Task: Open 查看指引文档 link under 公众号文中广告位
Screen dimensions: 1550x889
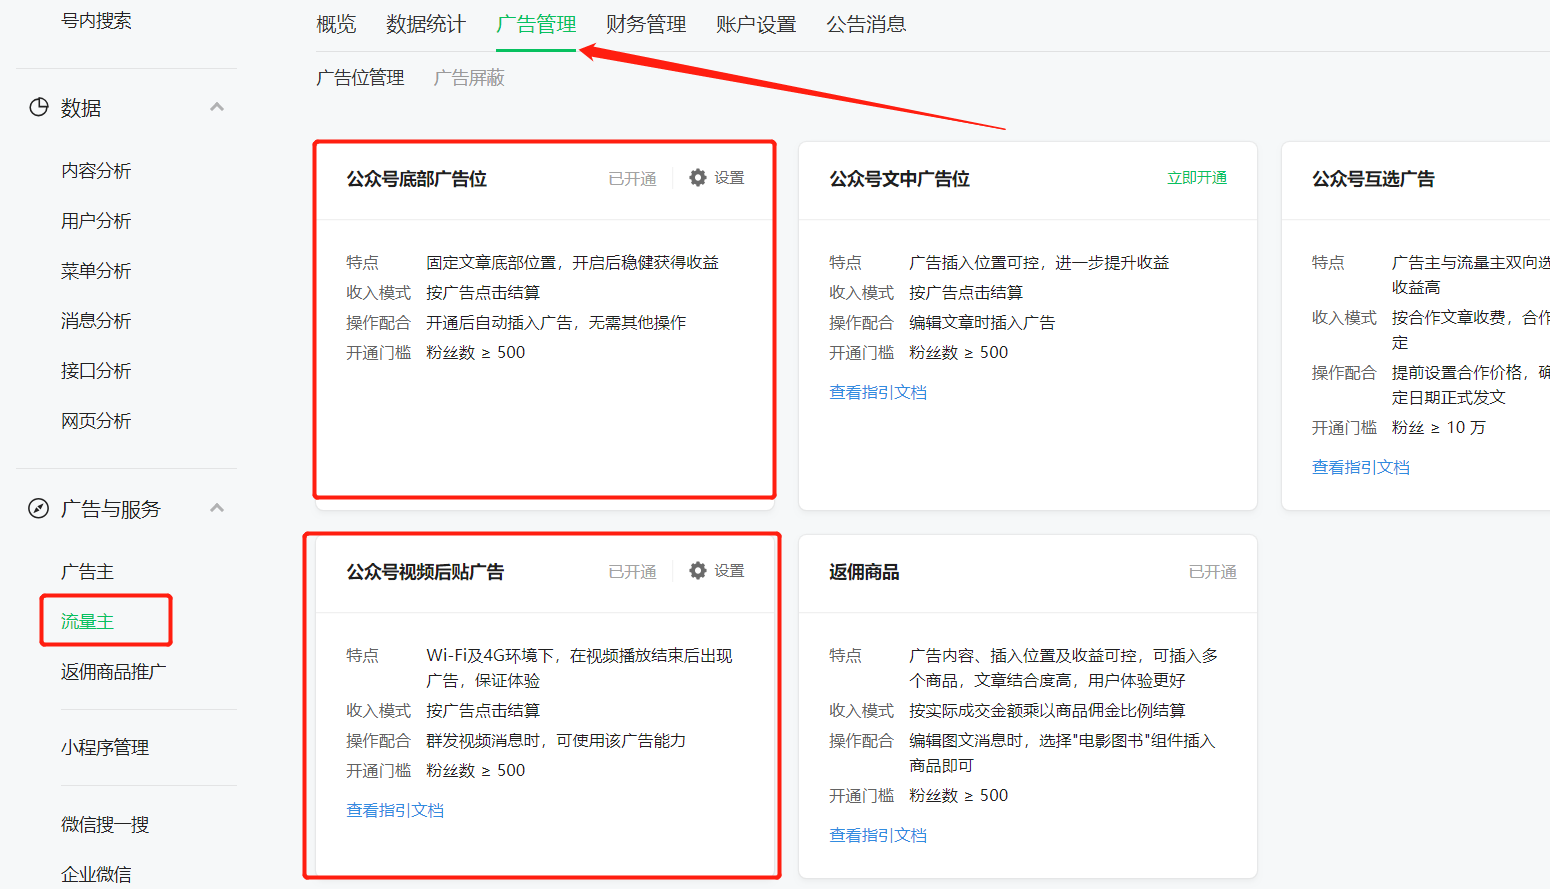Action: (878, 393)
